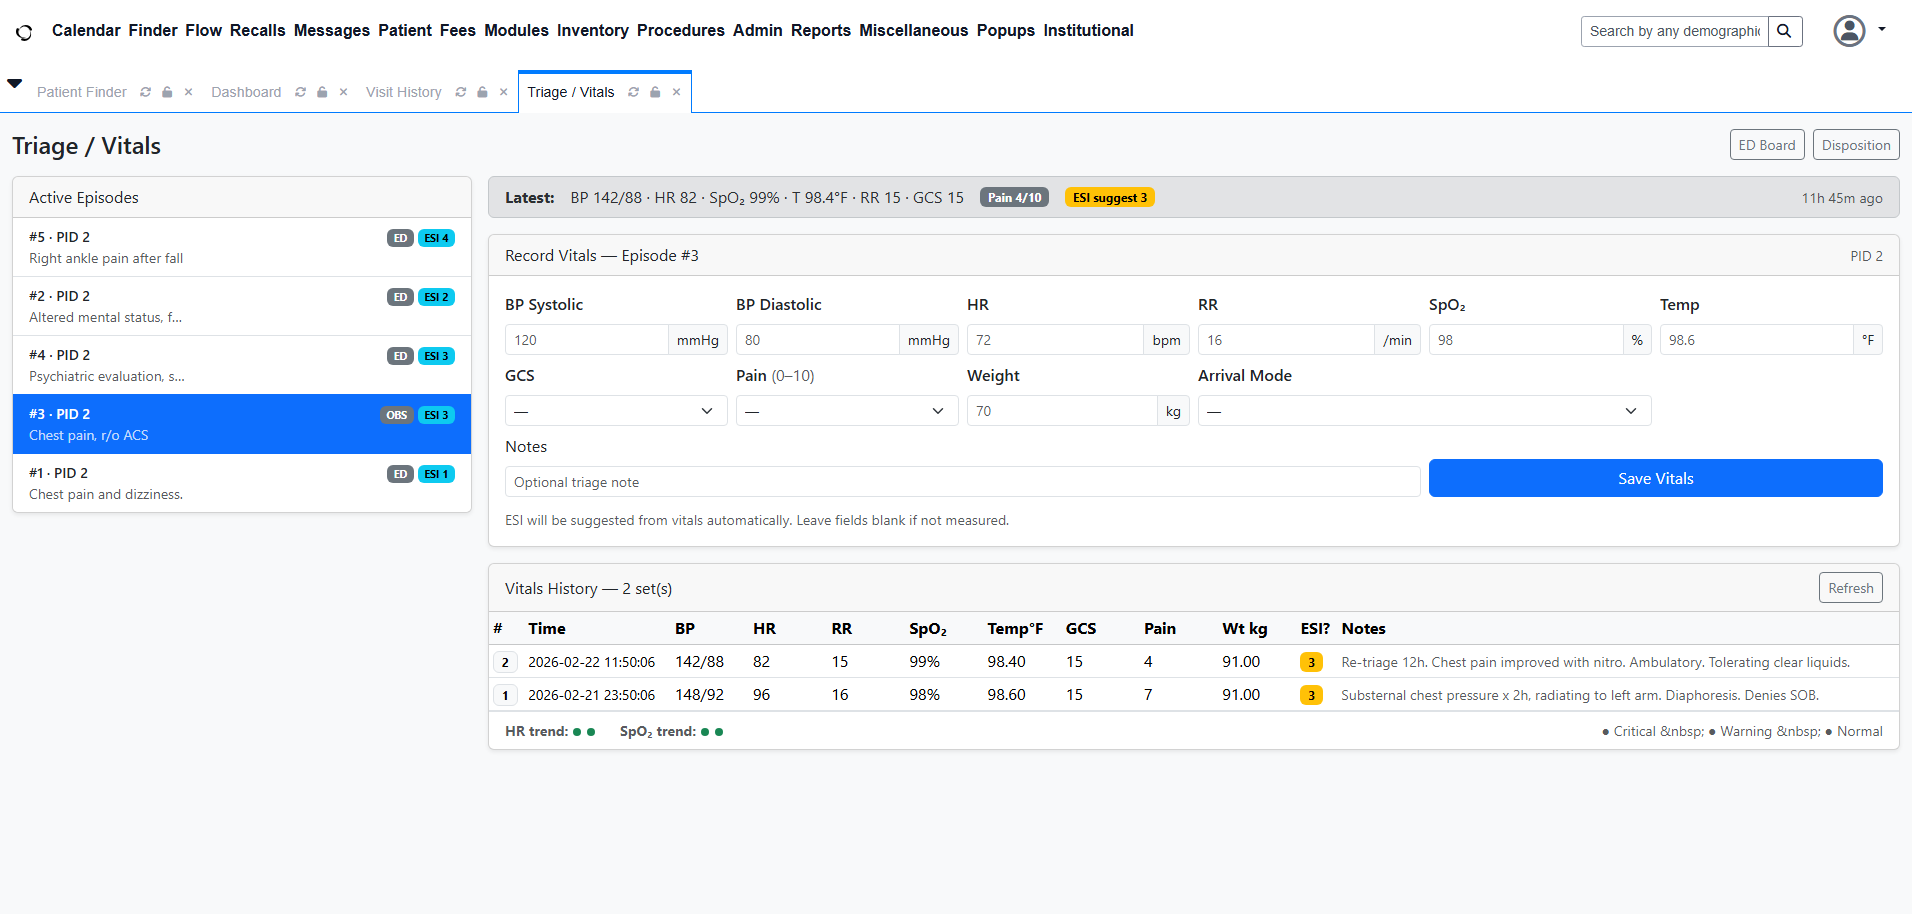This screenshot has width=1912, height=914.
Task: Close the Visit History tab
Action: [503, 92]
